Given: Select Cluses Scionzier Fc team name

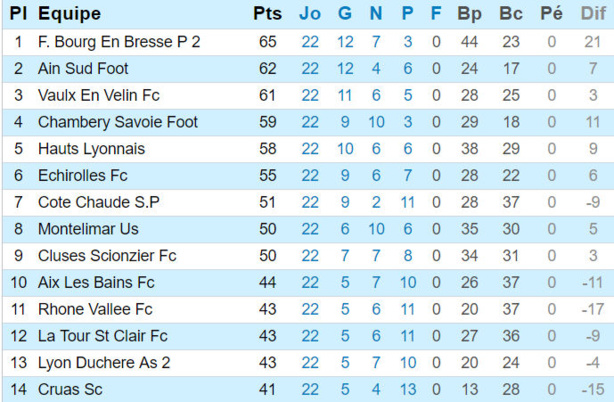Looking at the screenshot, I should pyautogui.click(x=107, y=256).
